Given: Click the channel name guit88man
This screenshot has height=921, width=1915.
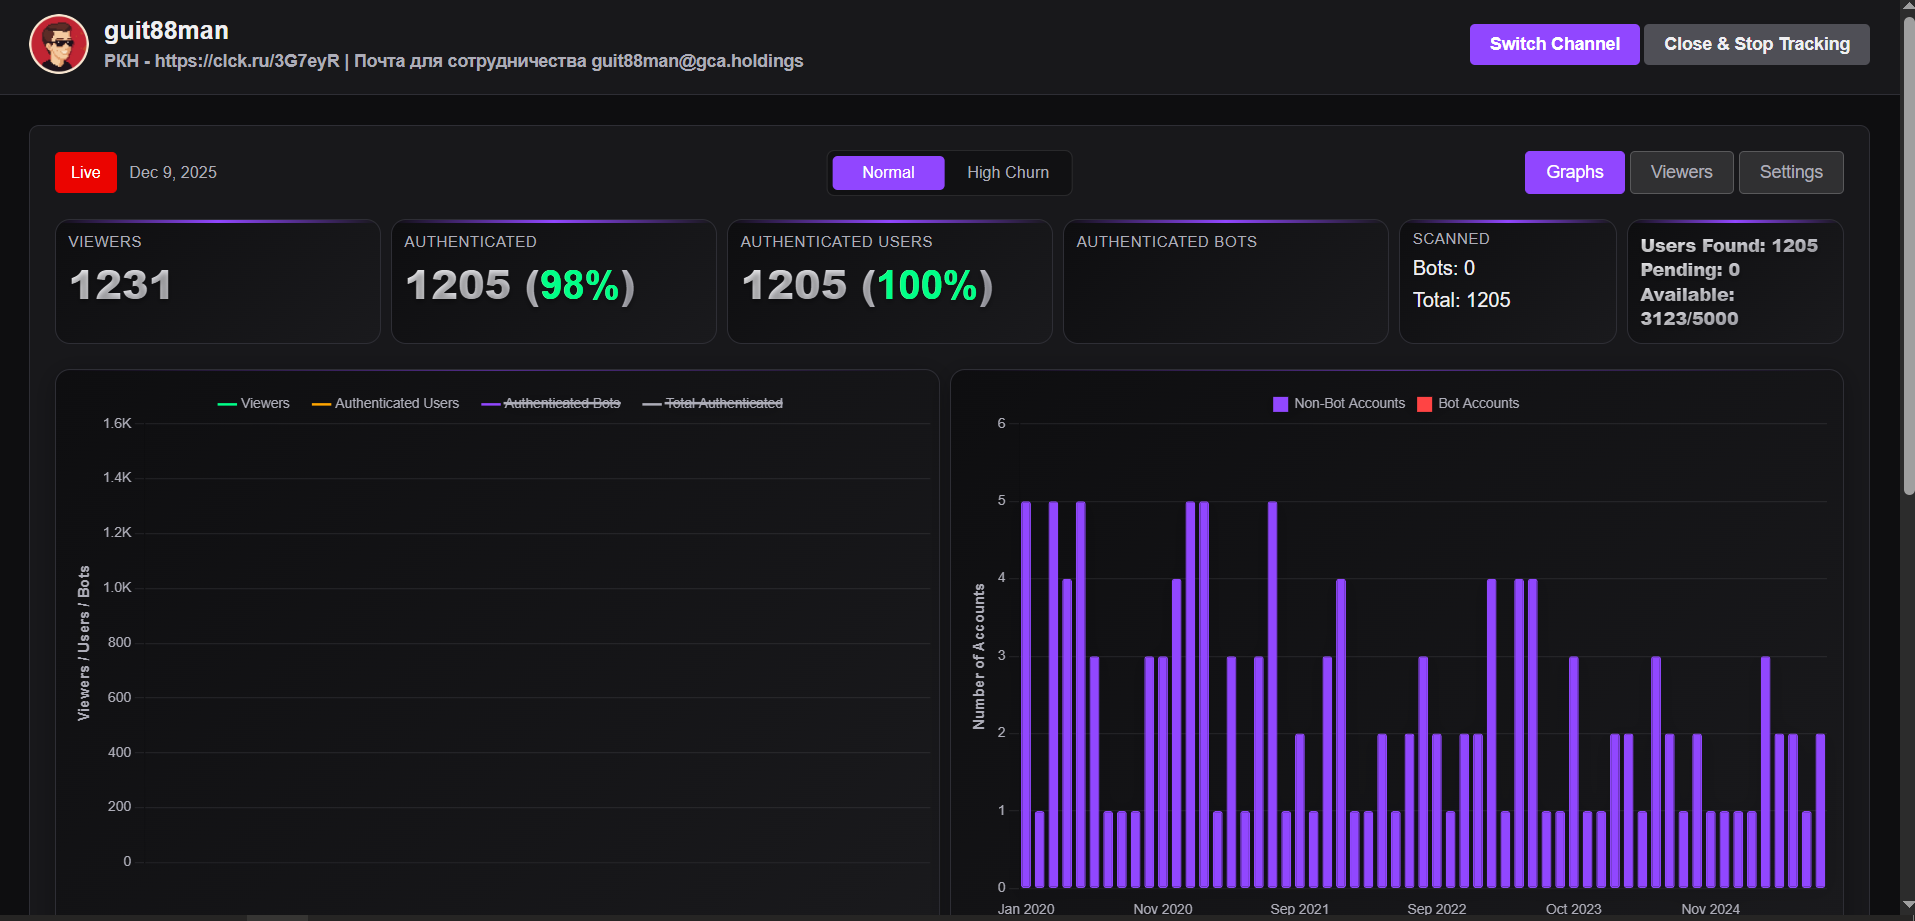Looking at the screenshot, I should 166,31.
